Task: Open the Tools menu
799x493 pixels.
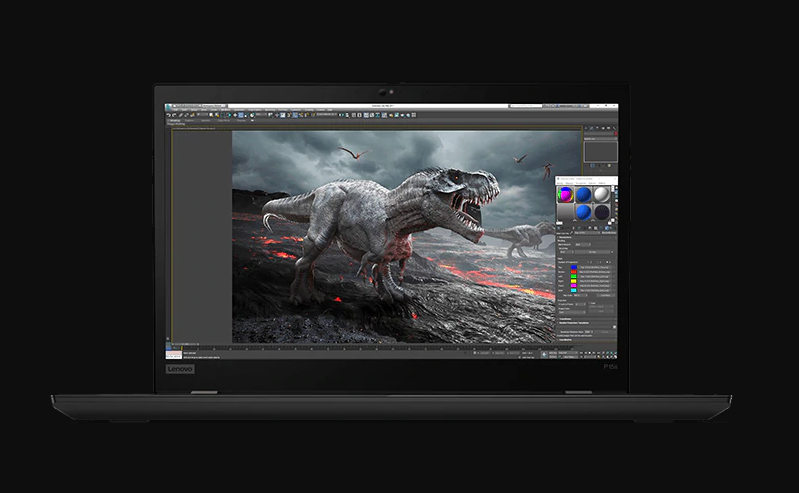Action: (184, 110)
